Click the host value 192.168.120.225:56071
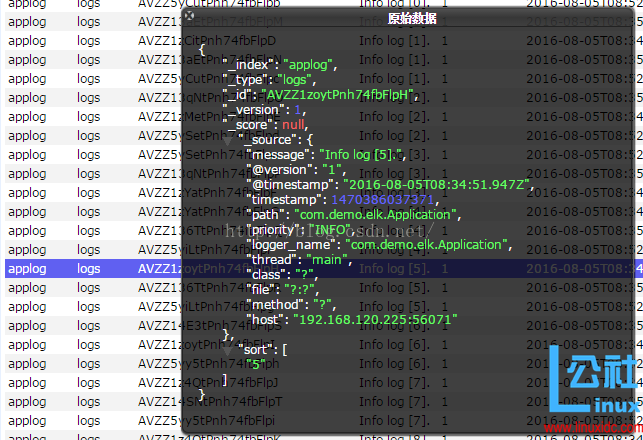Viewport: 643px width, 440px height. (x=375, y=319)
